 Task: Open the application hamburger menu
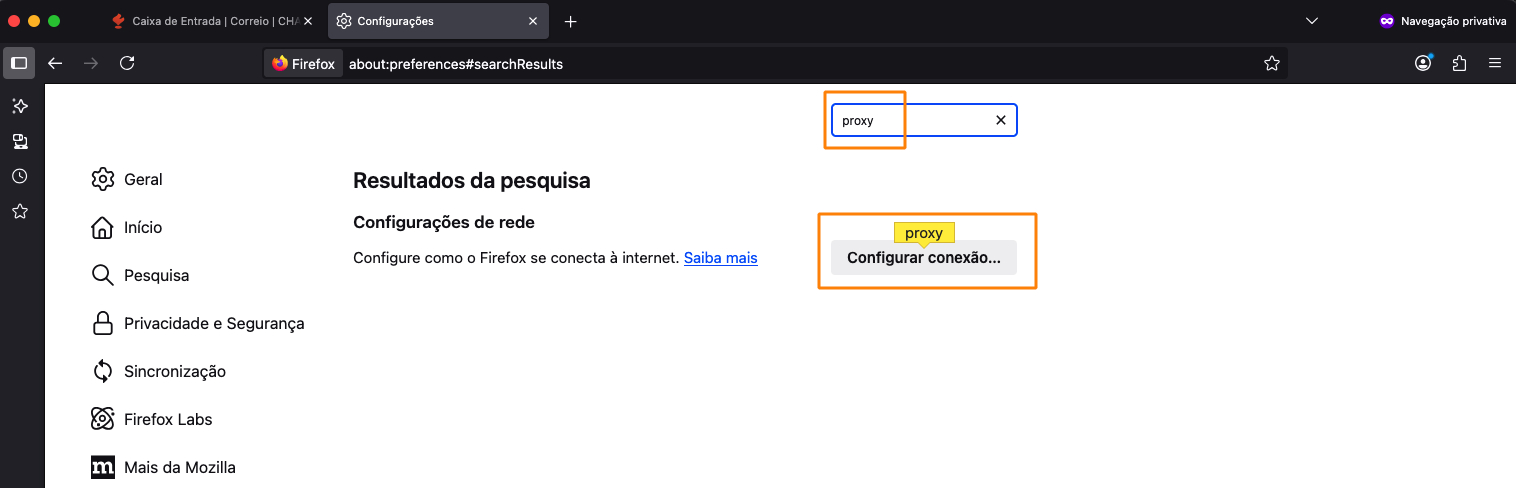(1495, 63)
